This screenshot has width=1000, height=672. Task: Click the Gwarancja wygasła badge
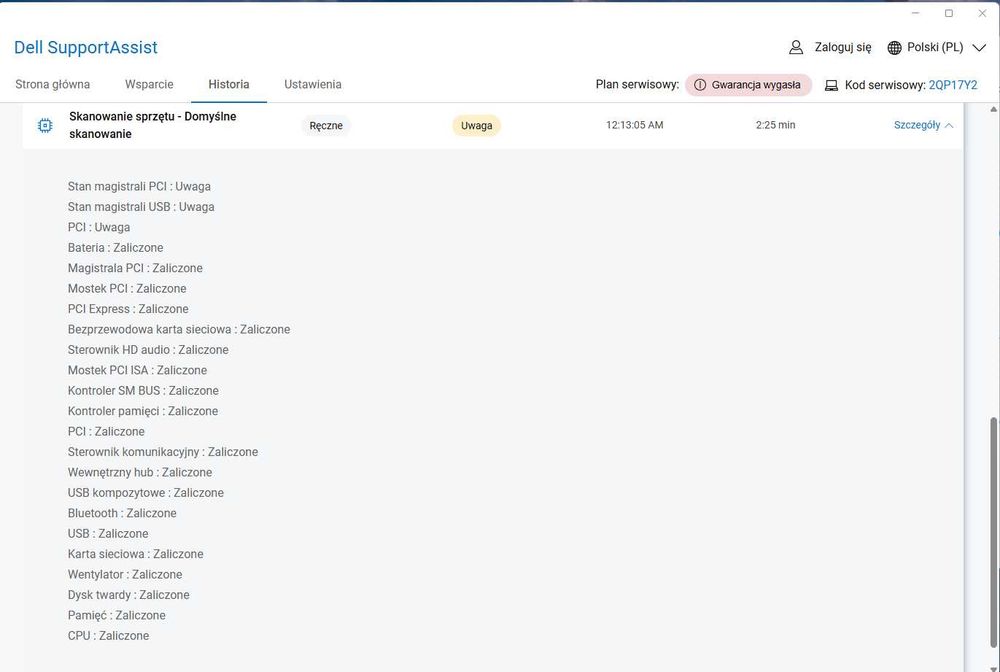748,85
